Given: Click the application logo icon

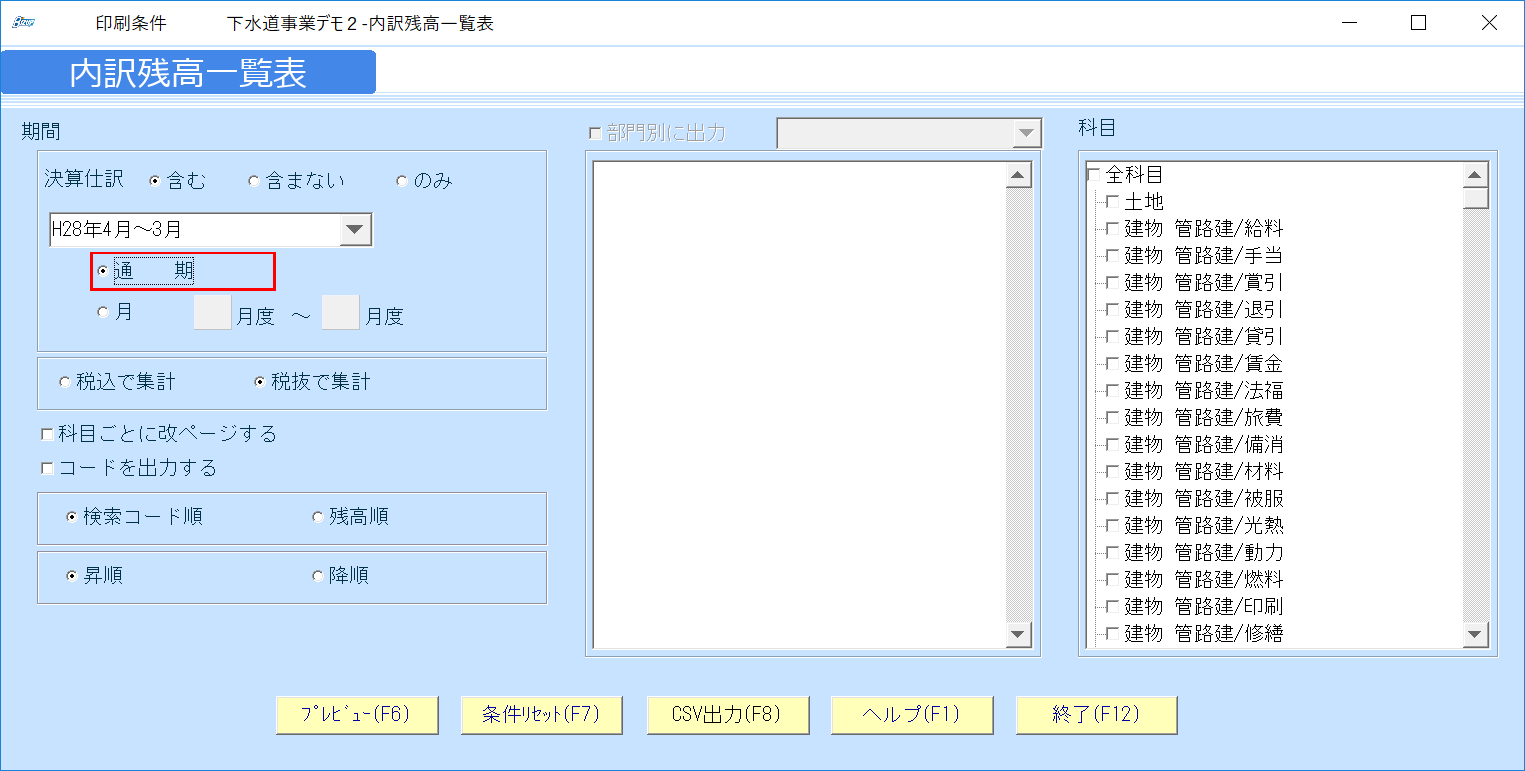Looking at the screenshot, I should 22,20.
